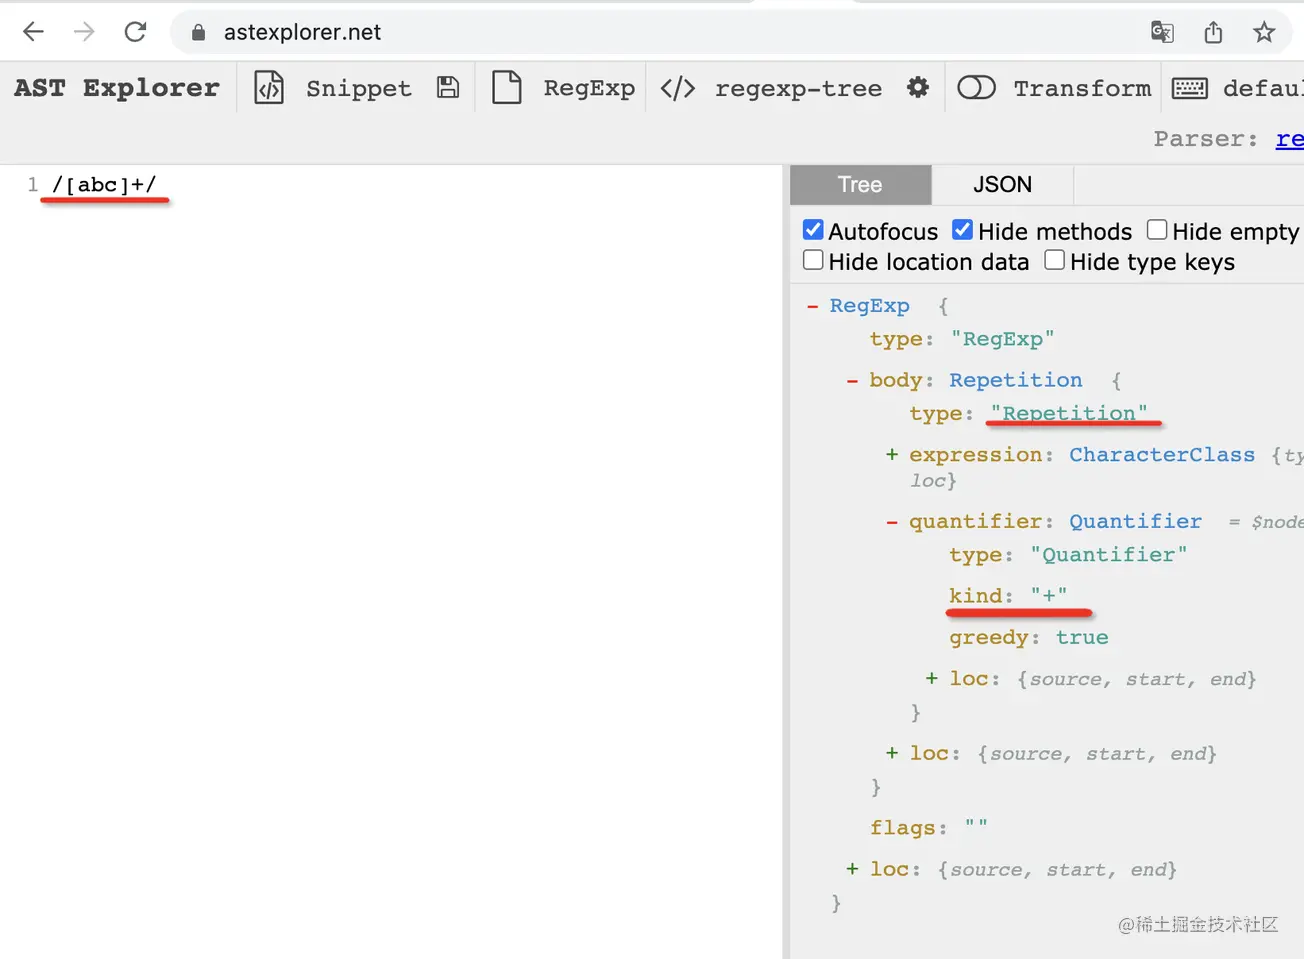
Task: Open the Transform menu label
Action: [1082, 88]
